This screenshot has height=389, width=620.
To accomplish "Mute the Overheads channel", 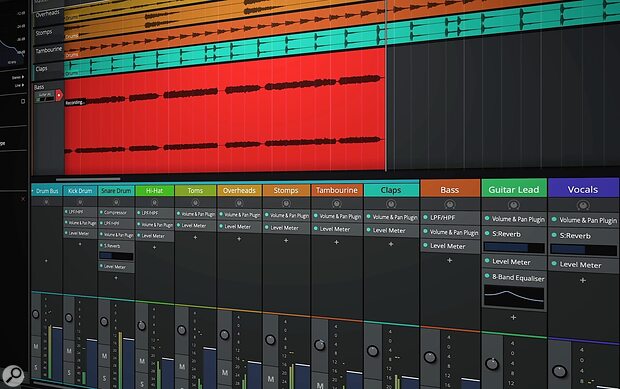I will click(x=225, y=372).
